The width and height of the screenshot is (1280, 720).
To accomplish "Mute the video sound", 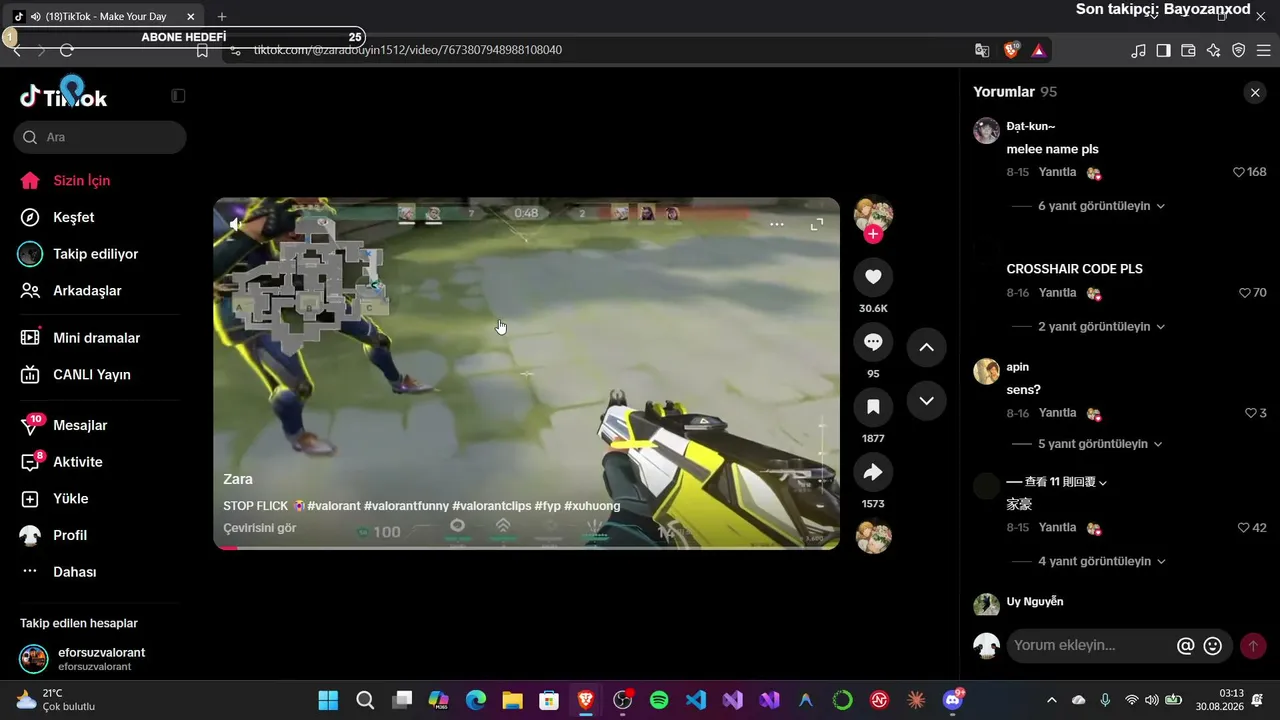I will pos(235,224).
